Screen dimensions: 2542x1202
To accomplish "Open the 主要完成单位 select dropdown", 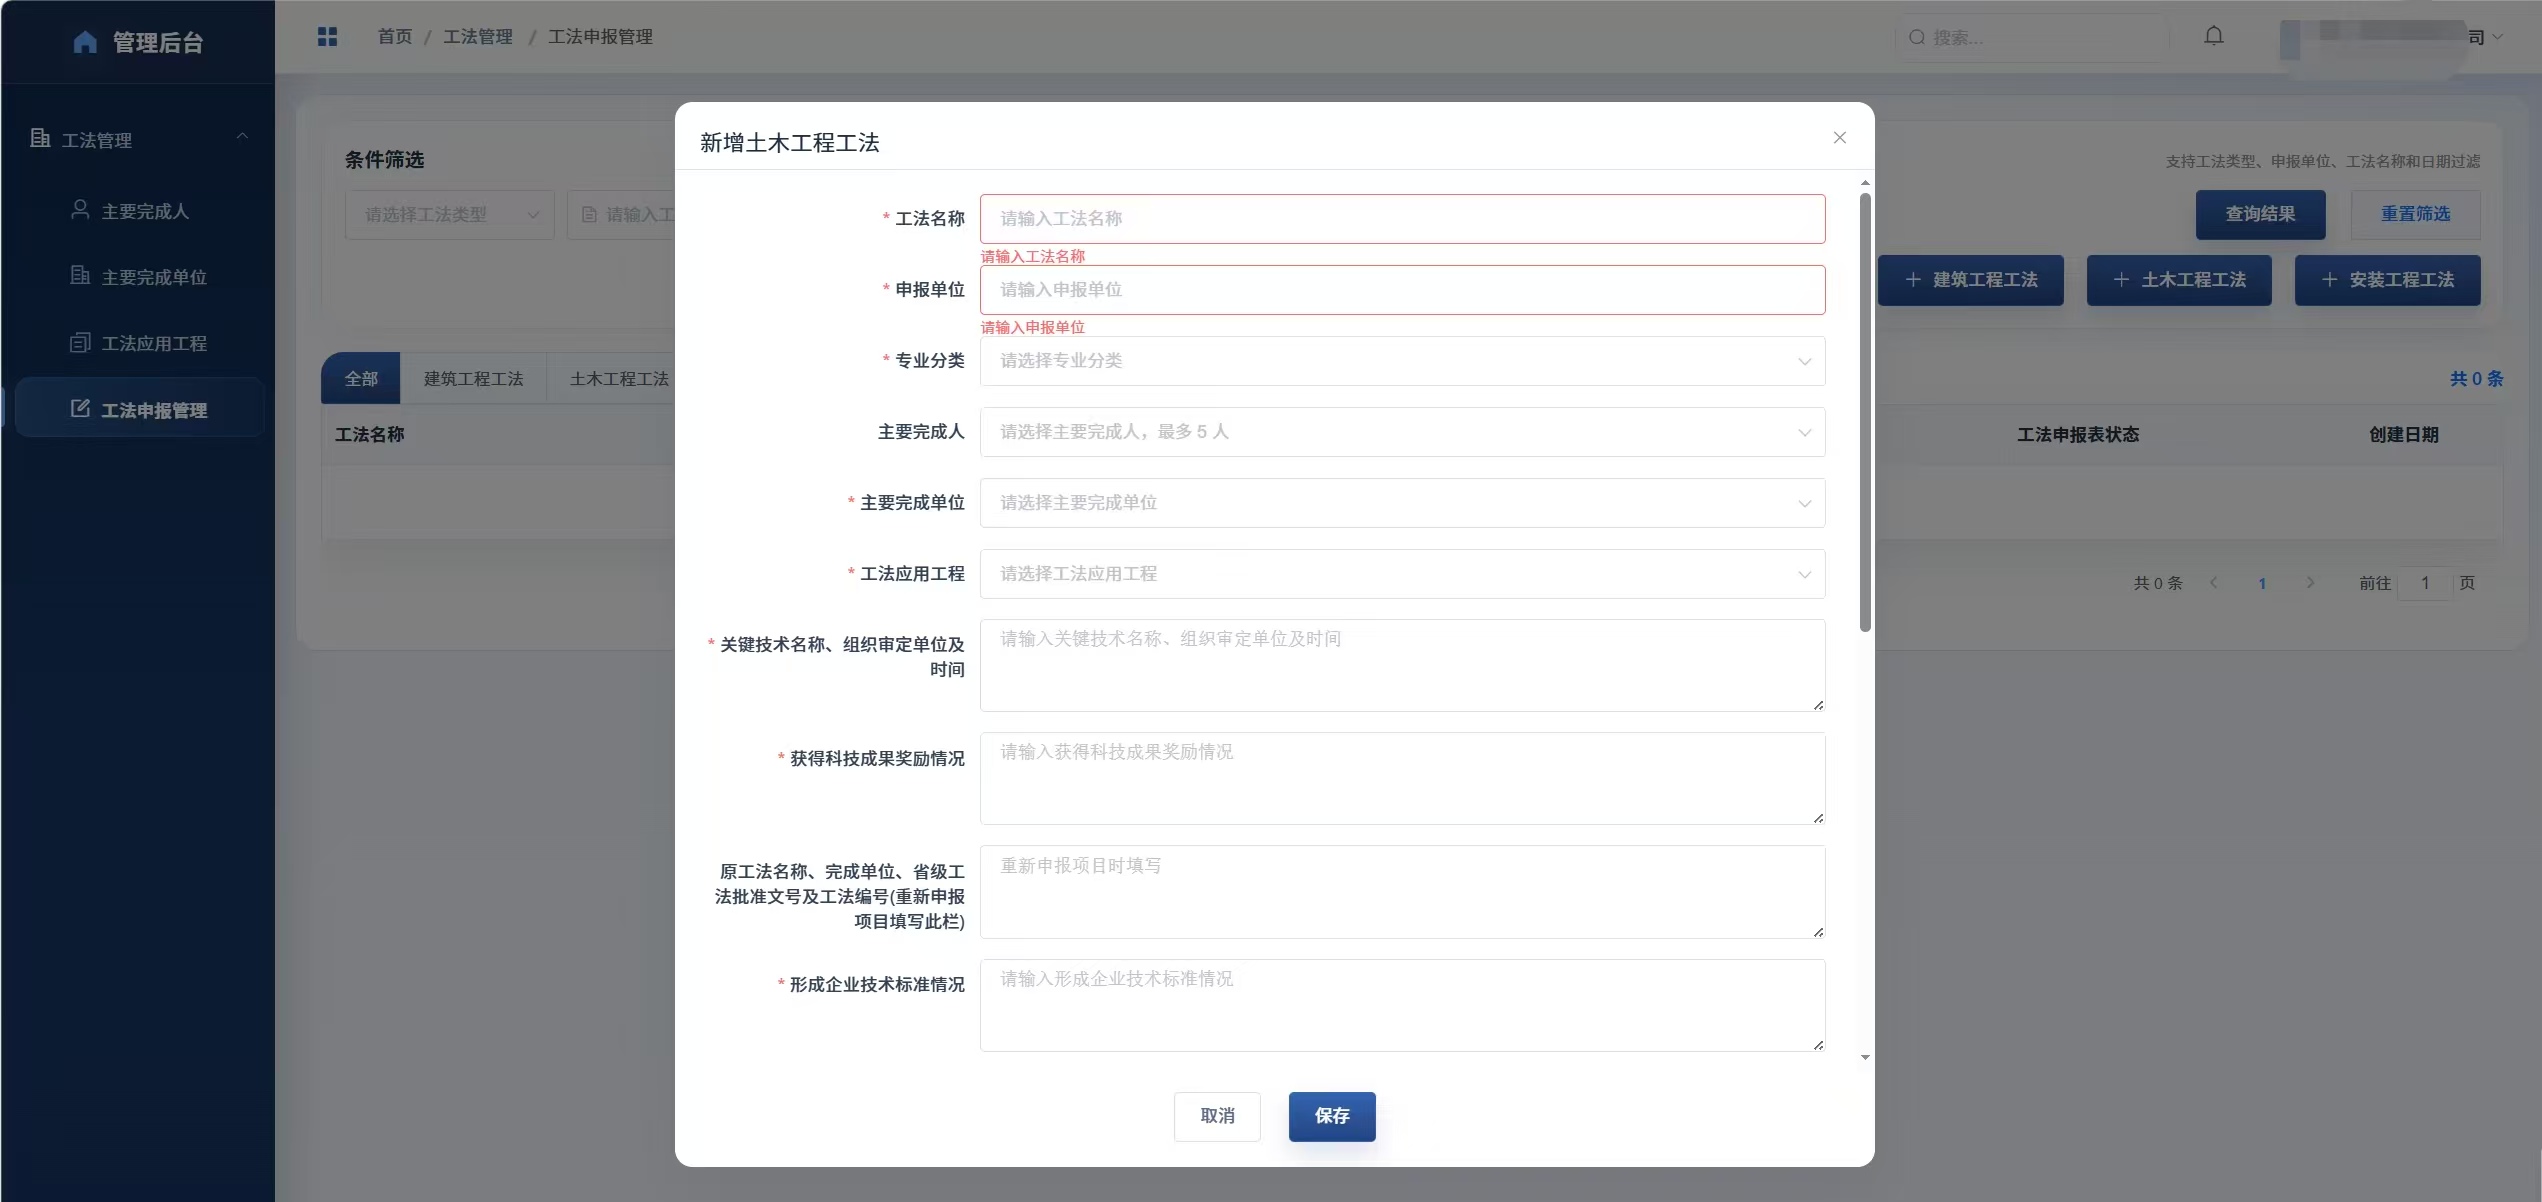I will (1402, 503).
